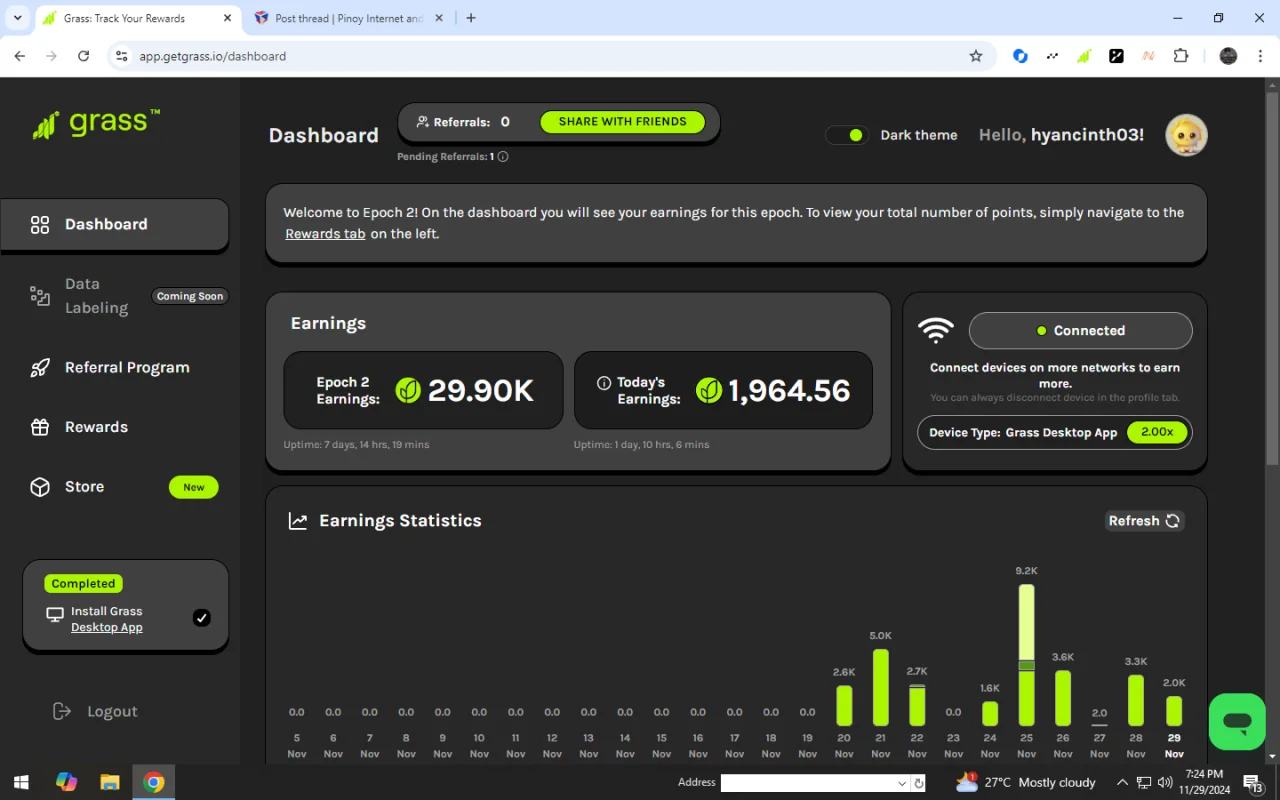The height and width of the screenshot is (800, 1280).
Task: Click the monitor icon beside Install Grass
Action: pos(55,614)
